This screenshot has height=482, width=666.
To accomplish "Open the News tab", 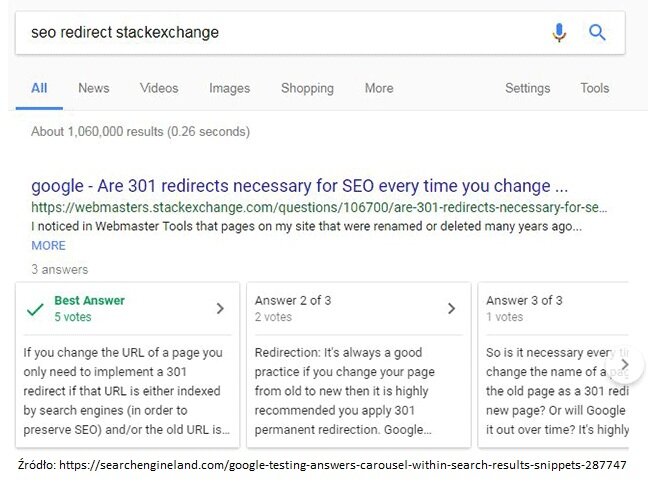I will click(x=93, y=88).
